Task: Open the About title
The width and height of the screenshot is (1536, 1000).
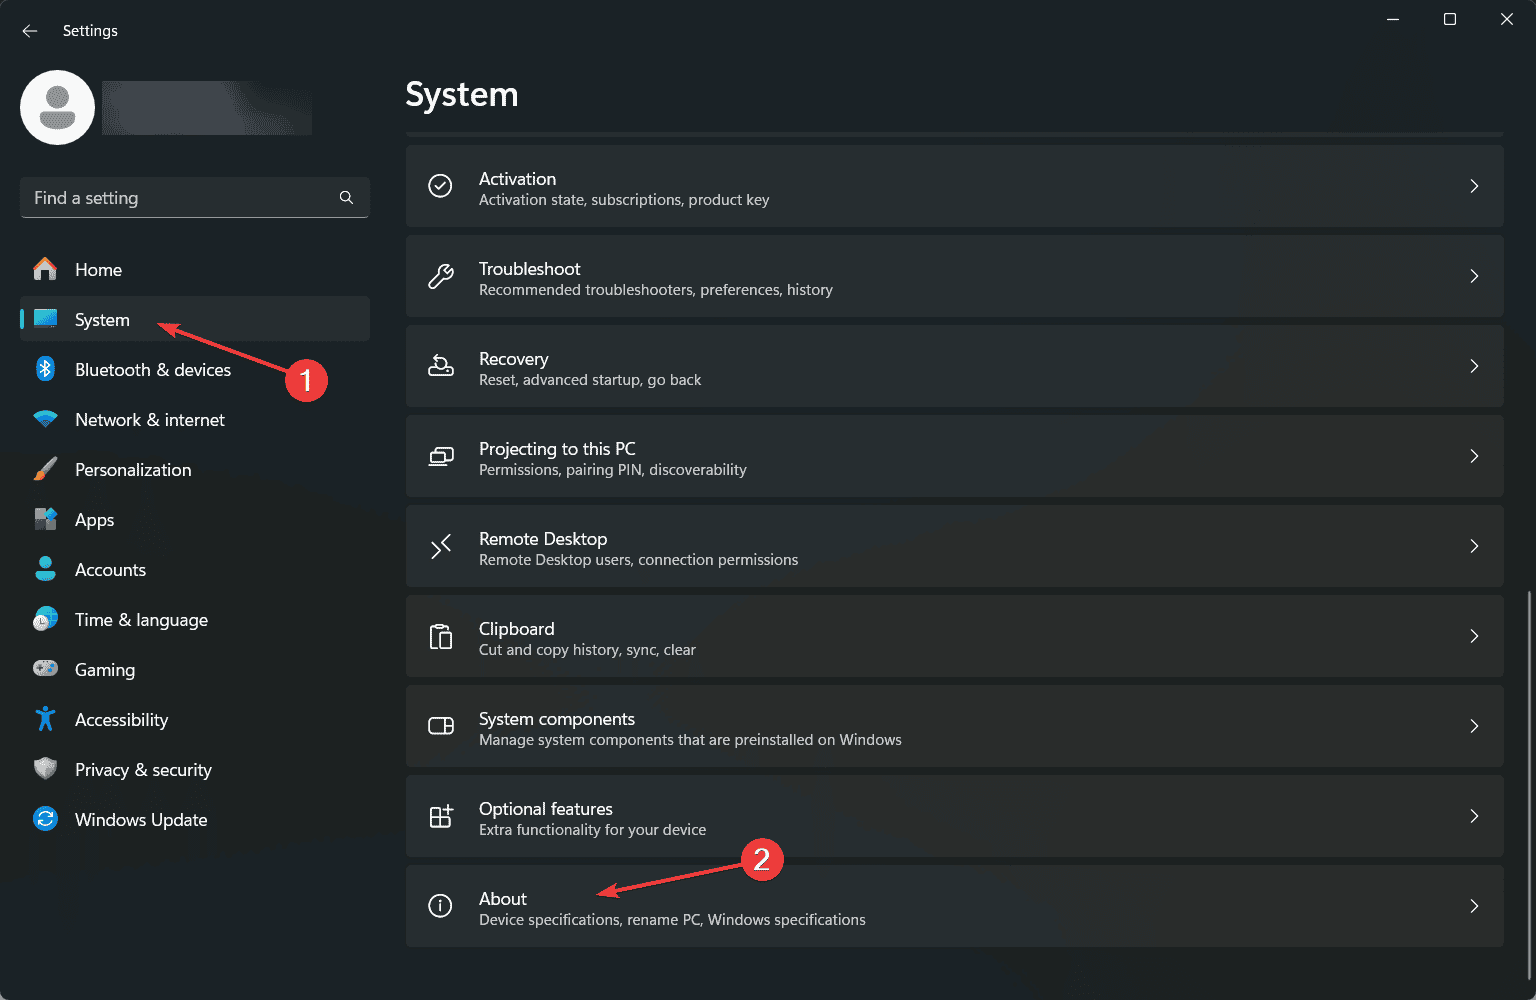Action: [x=503, y=898]
